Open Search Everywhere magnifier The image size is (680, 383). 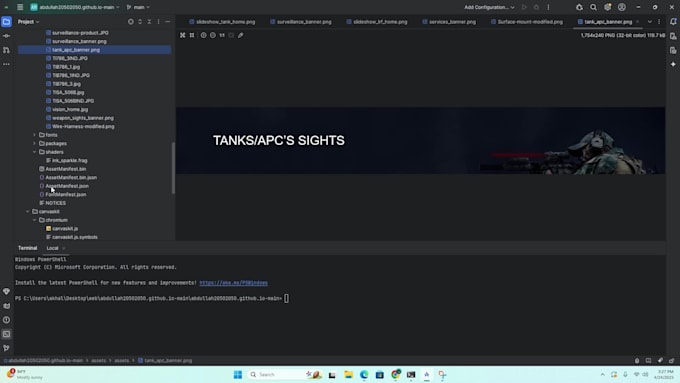(x=593, y=7)
